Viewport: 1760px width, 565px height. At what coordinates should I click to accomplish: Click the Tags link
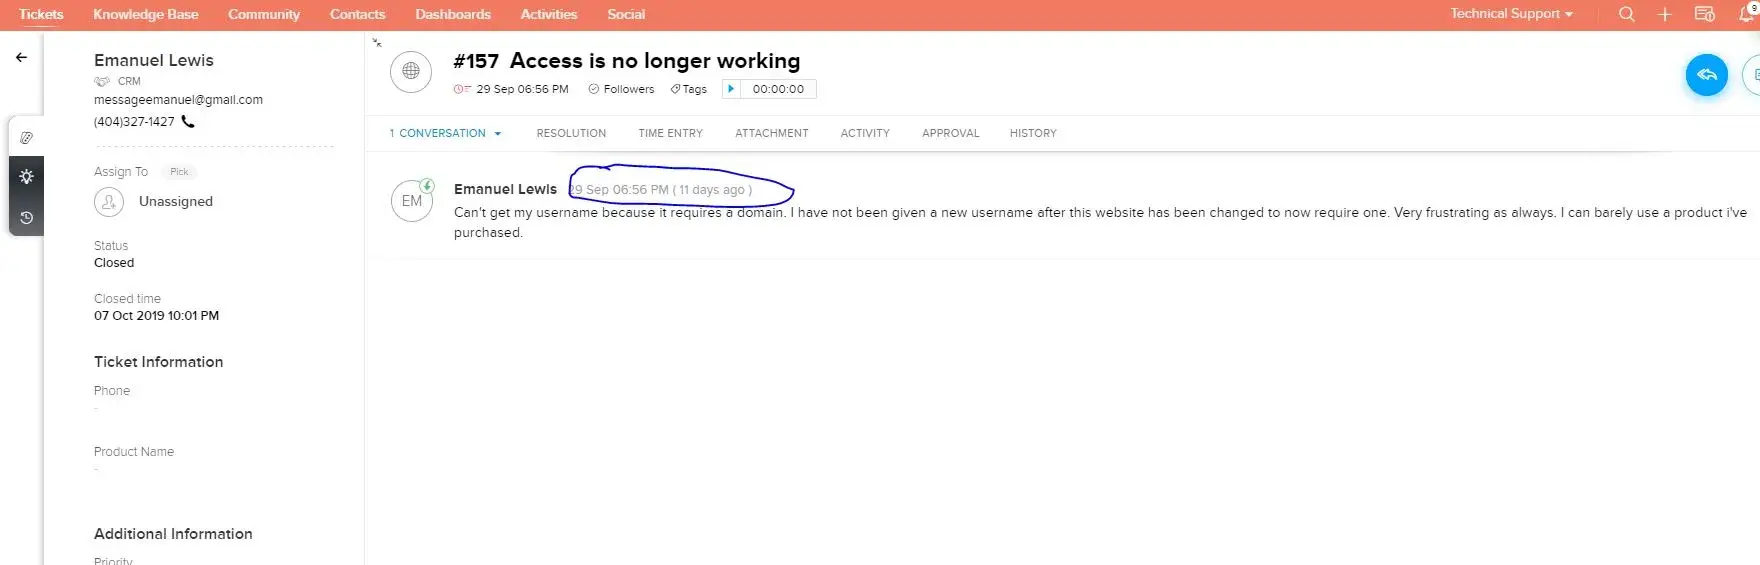689,89
